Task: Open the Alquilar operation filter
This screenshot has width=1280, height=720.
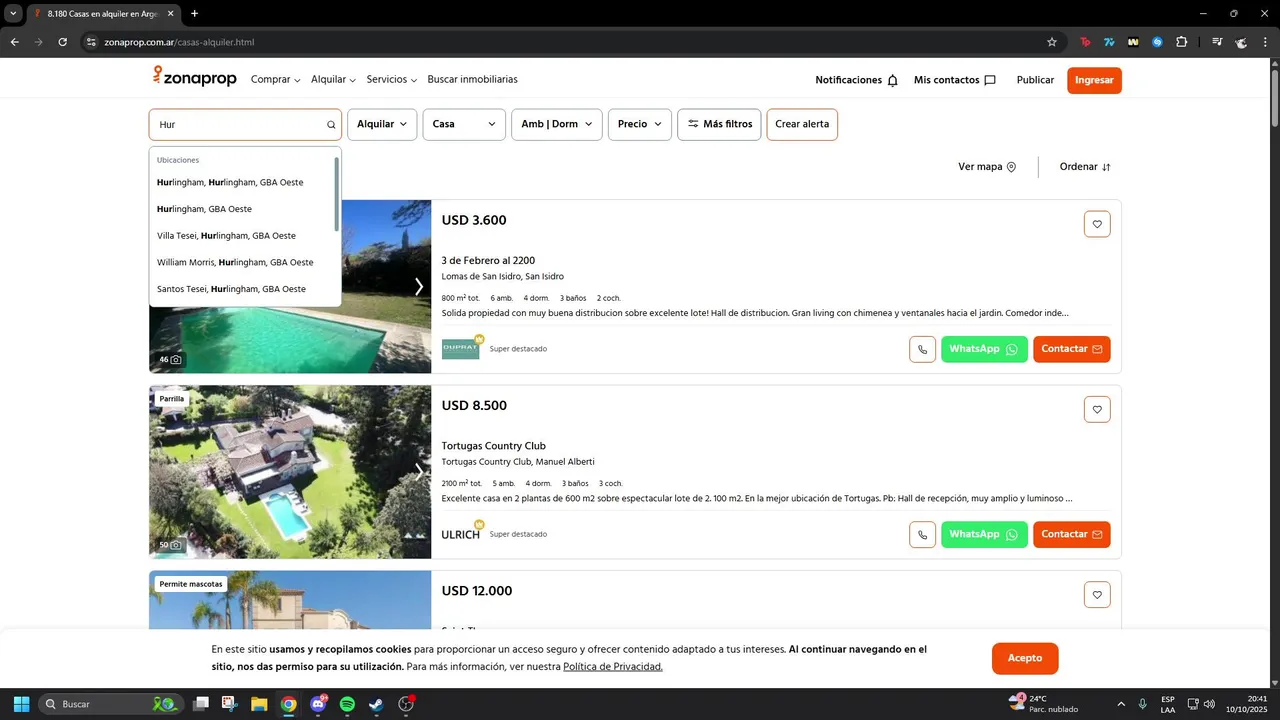Action: click(382, 125)
